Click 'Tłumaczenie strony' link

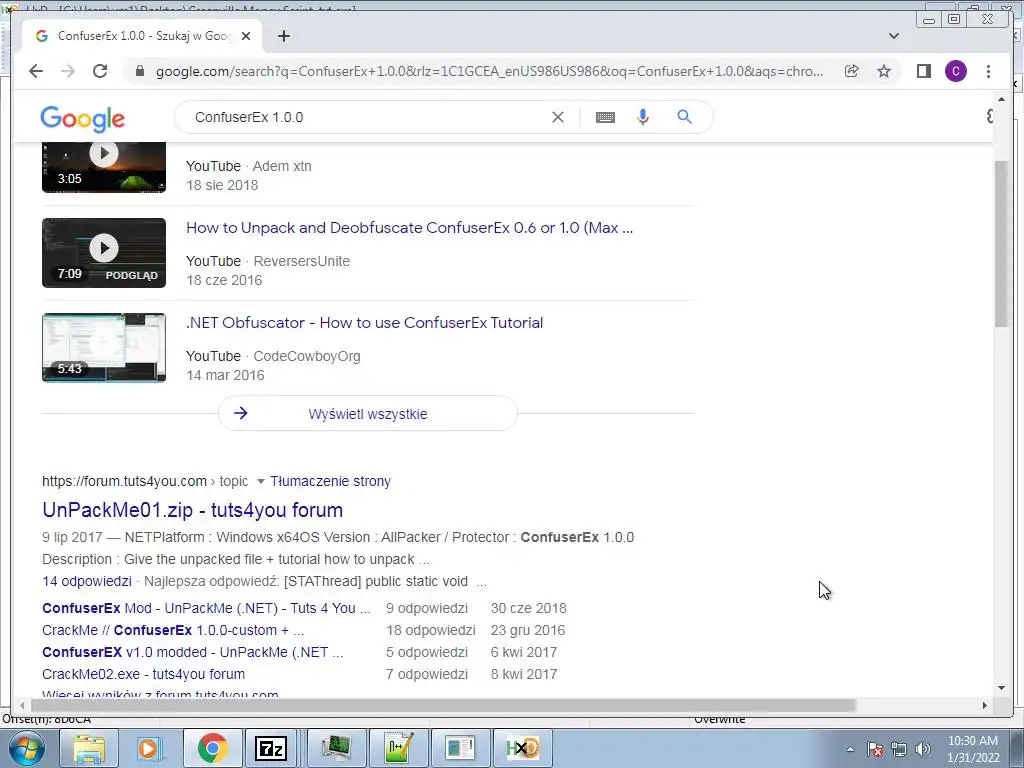coord(330,481)
